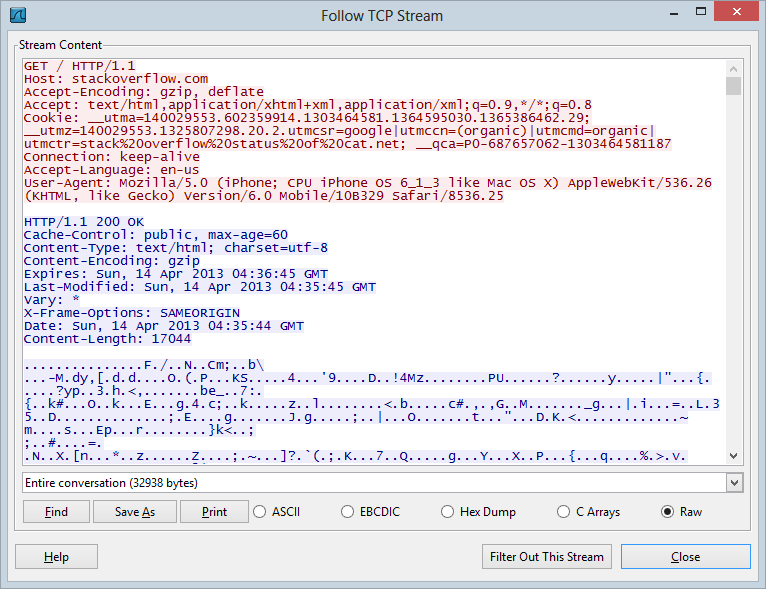Click Filter Out This Stream
This screenshot has width=766, height=589.
tap(547, 557)
